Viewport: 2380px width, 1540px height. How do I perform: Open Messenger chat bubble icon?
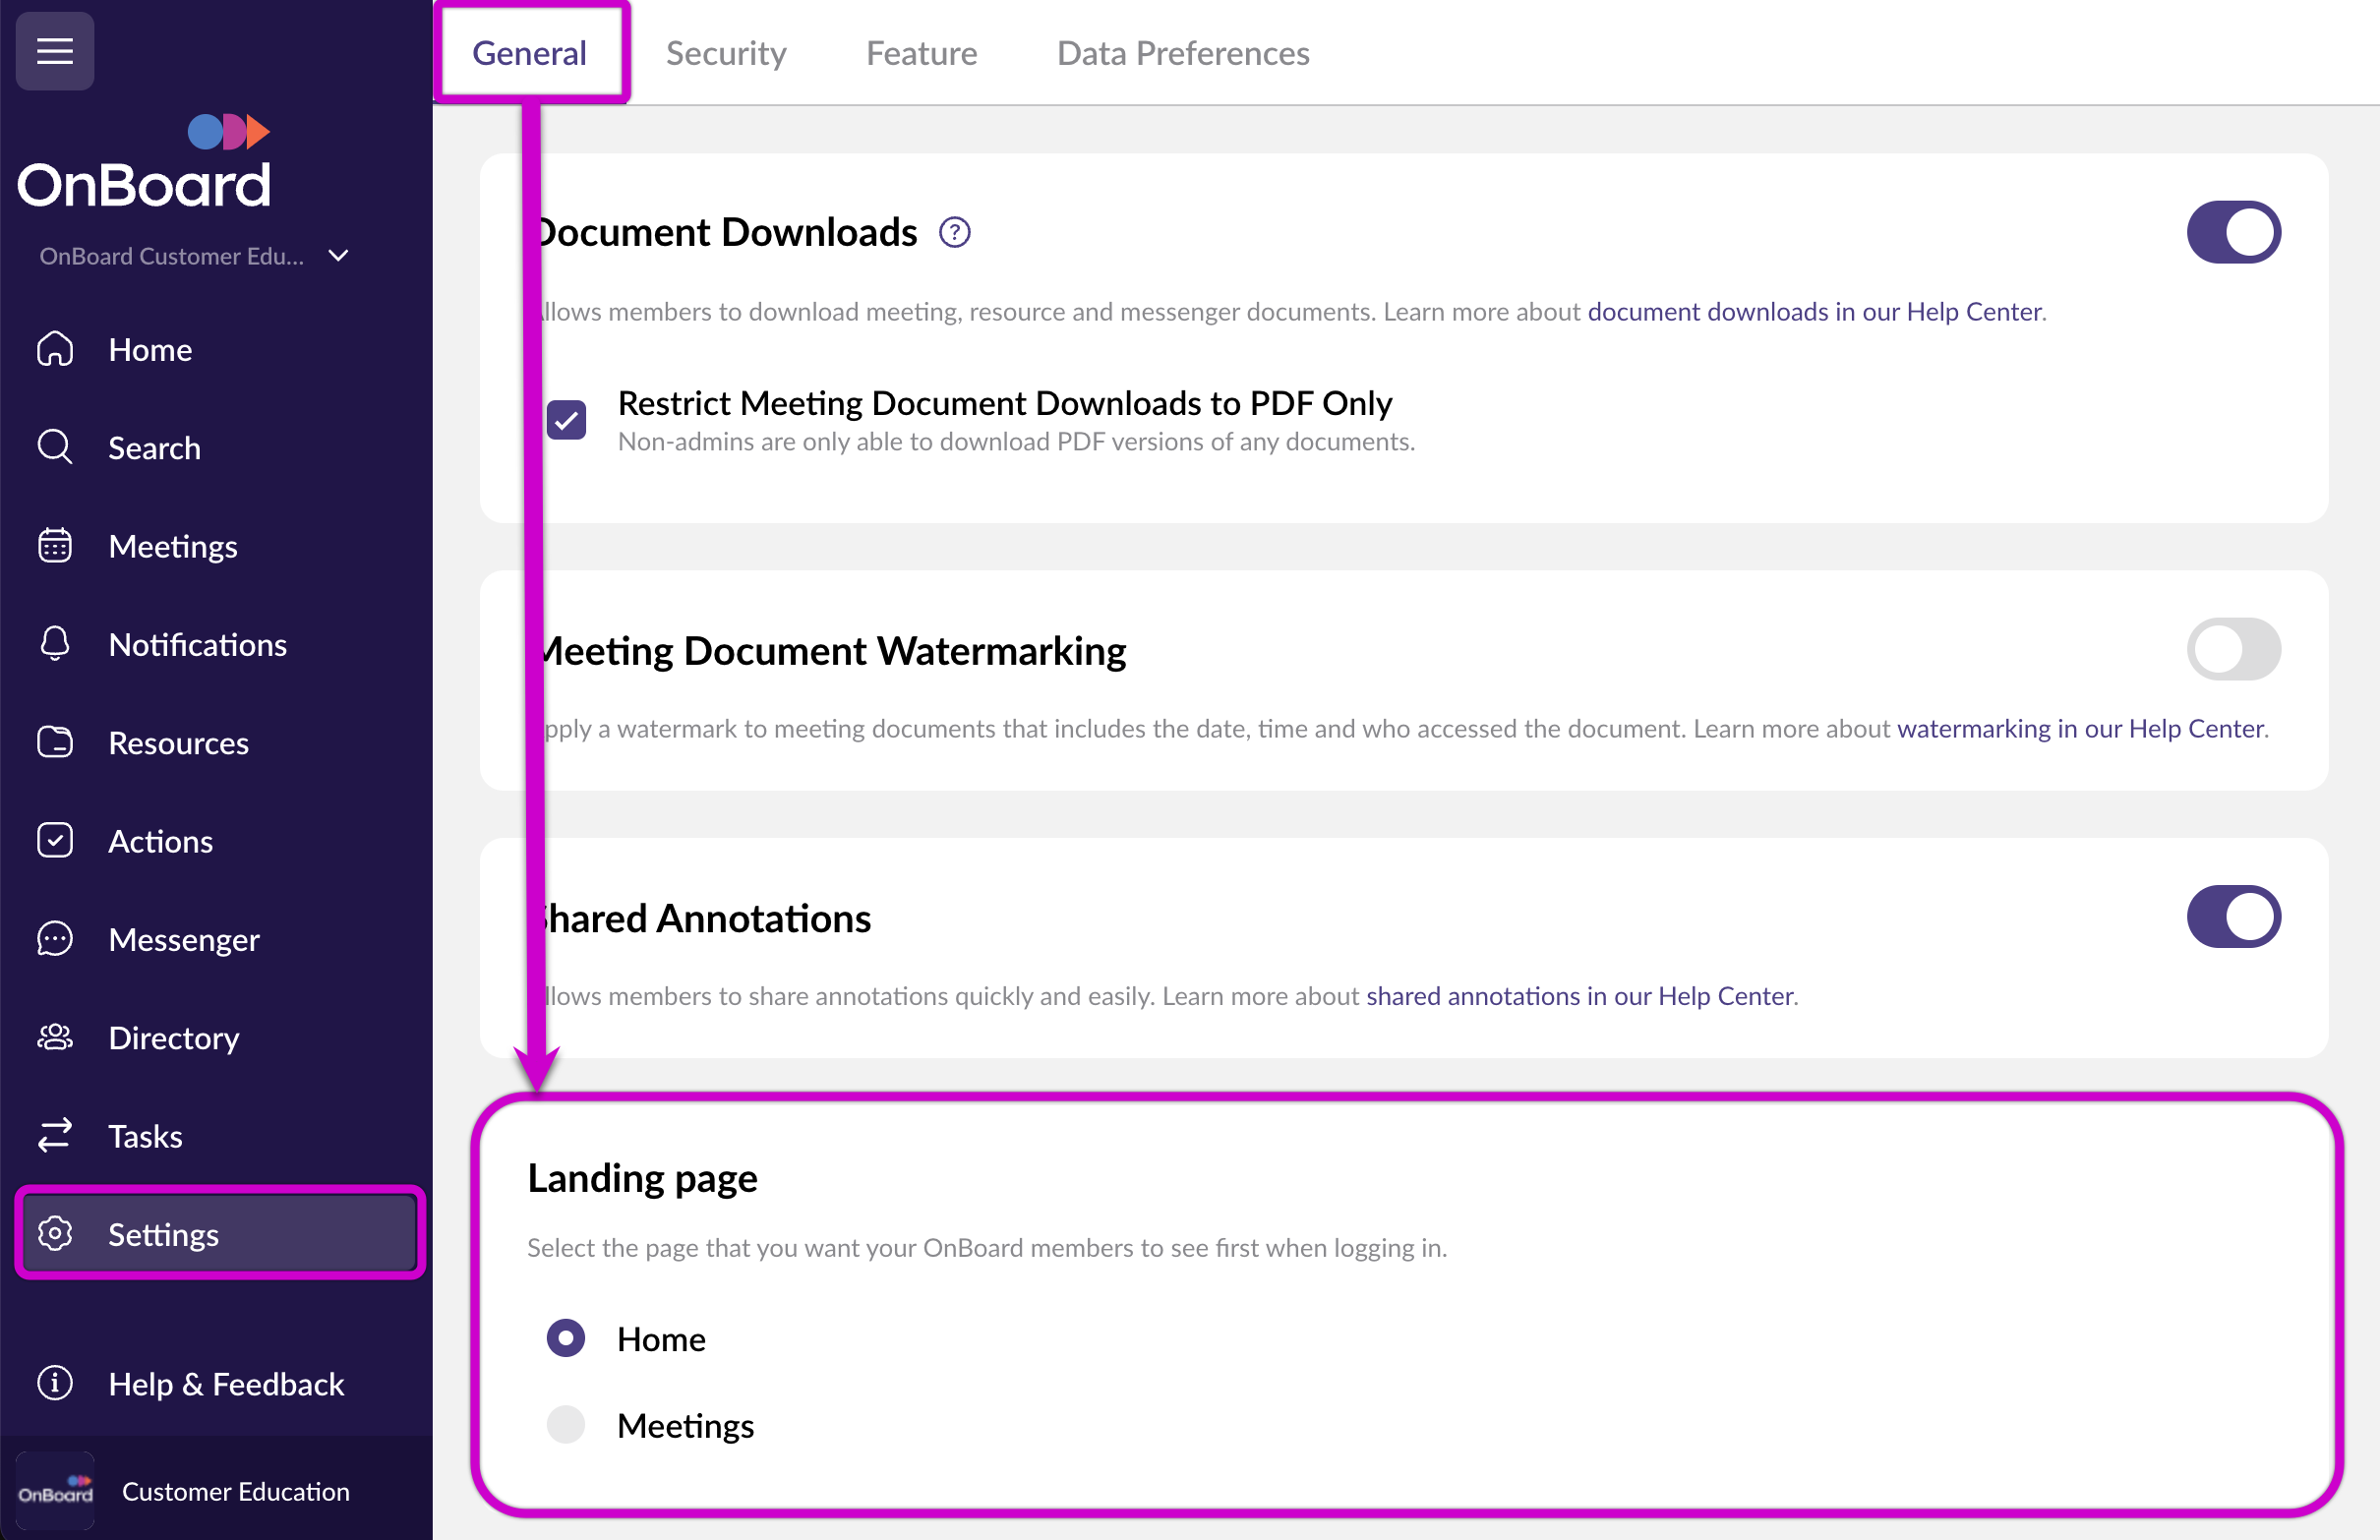click(x=55, y=939)
